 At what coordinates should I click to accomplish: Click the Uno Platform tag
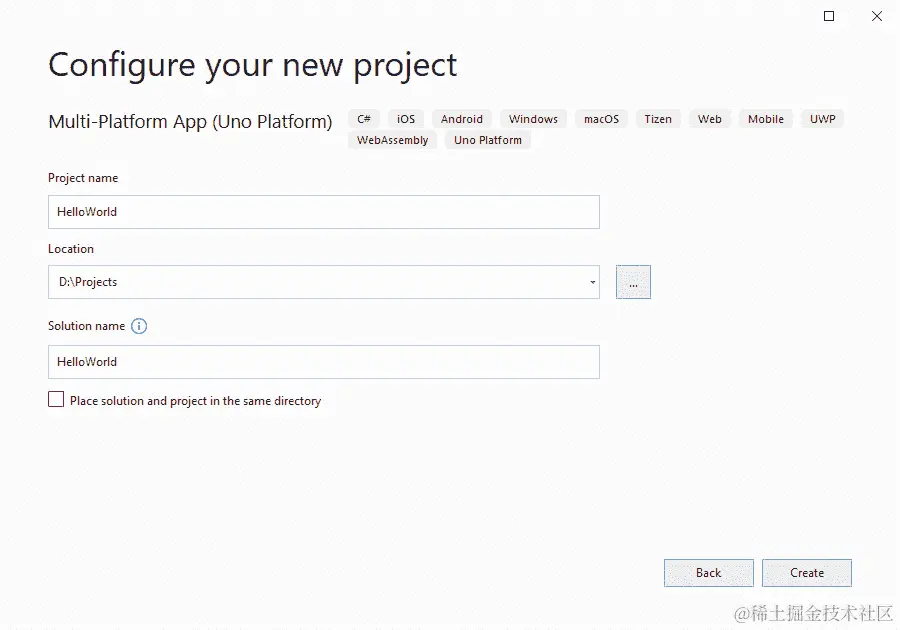click(x=488, y=140)
